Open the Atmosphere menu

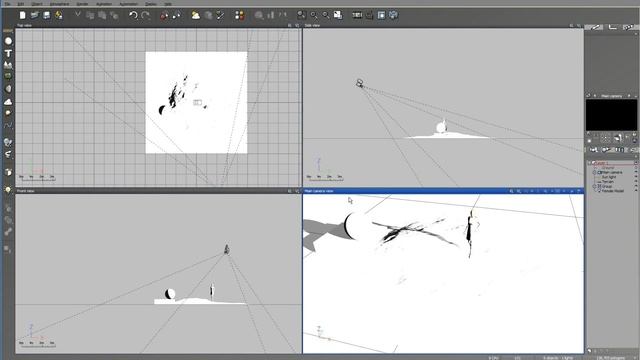coord(59,4)
